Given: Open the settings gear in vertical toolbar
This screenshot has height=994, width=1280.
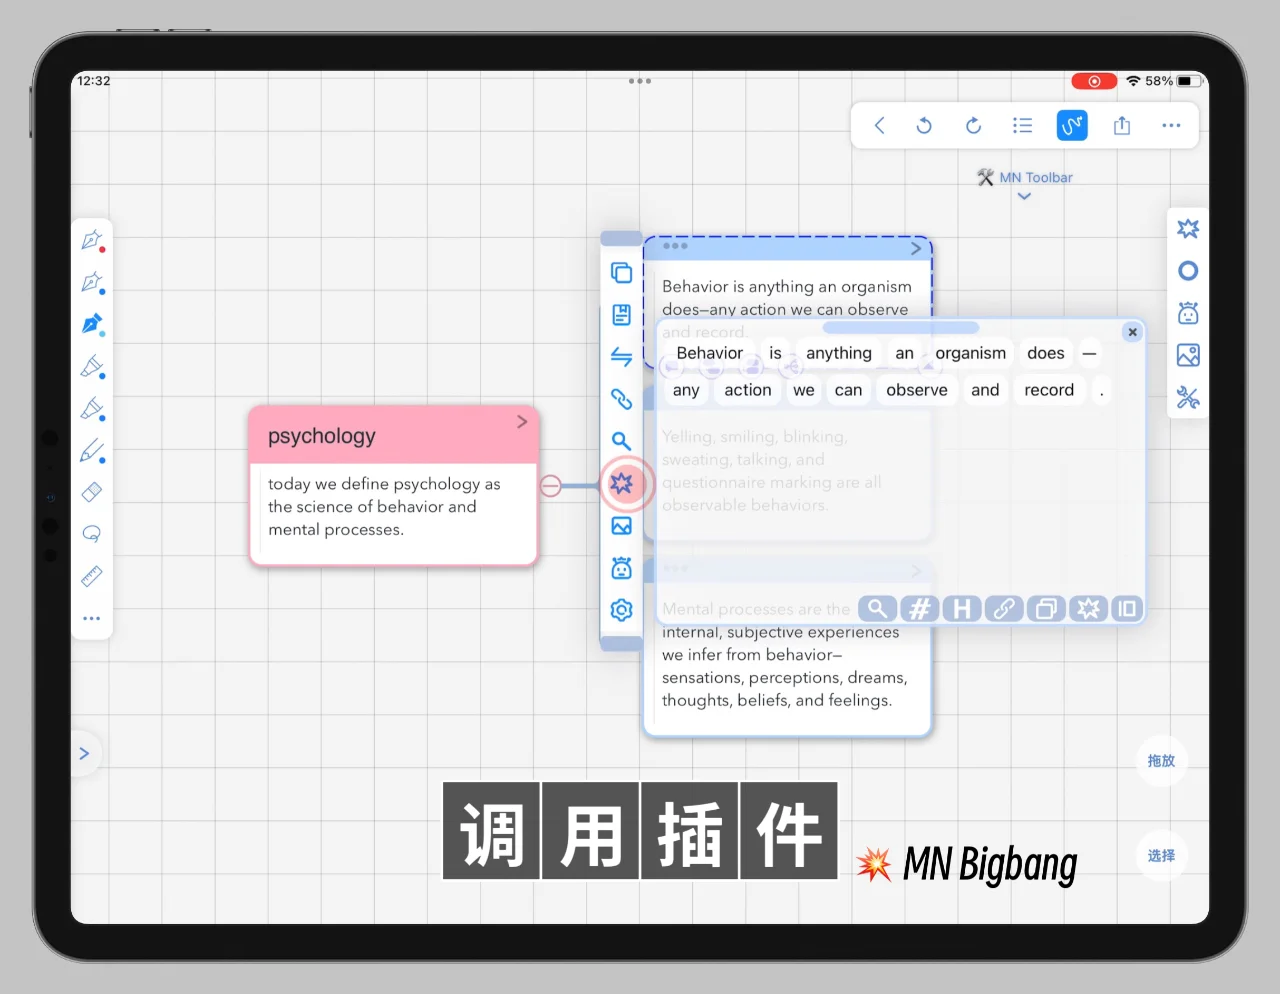Looking at the screenshot, I should (621, 610).
